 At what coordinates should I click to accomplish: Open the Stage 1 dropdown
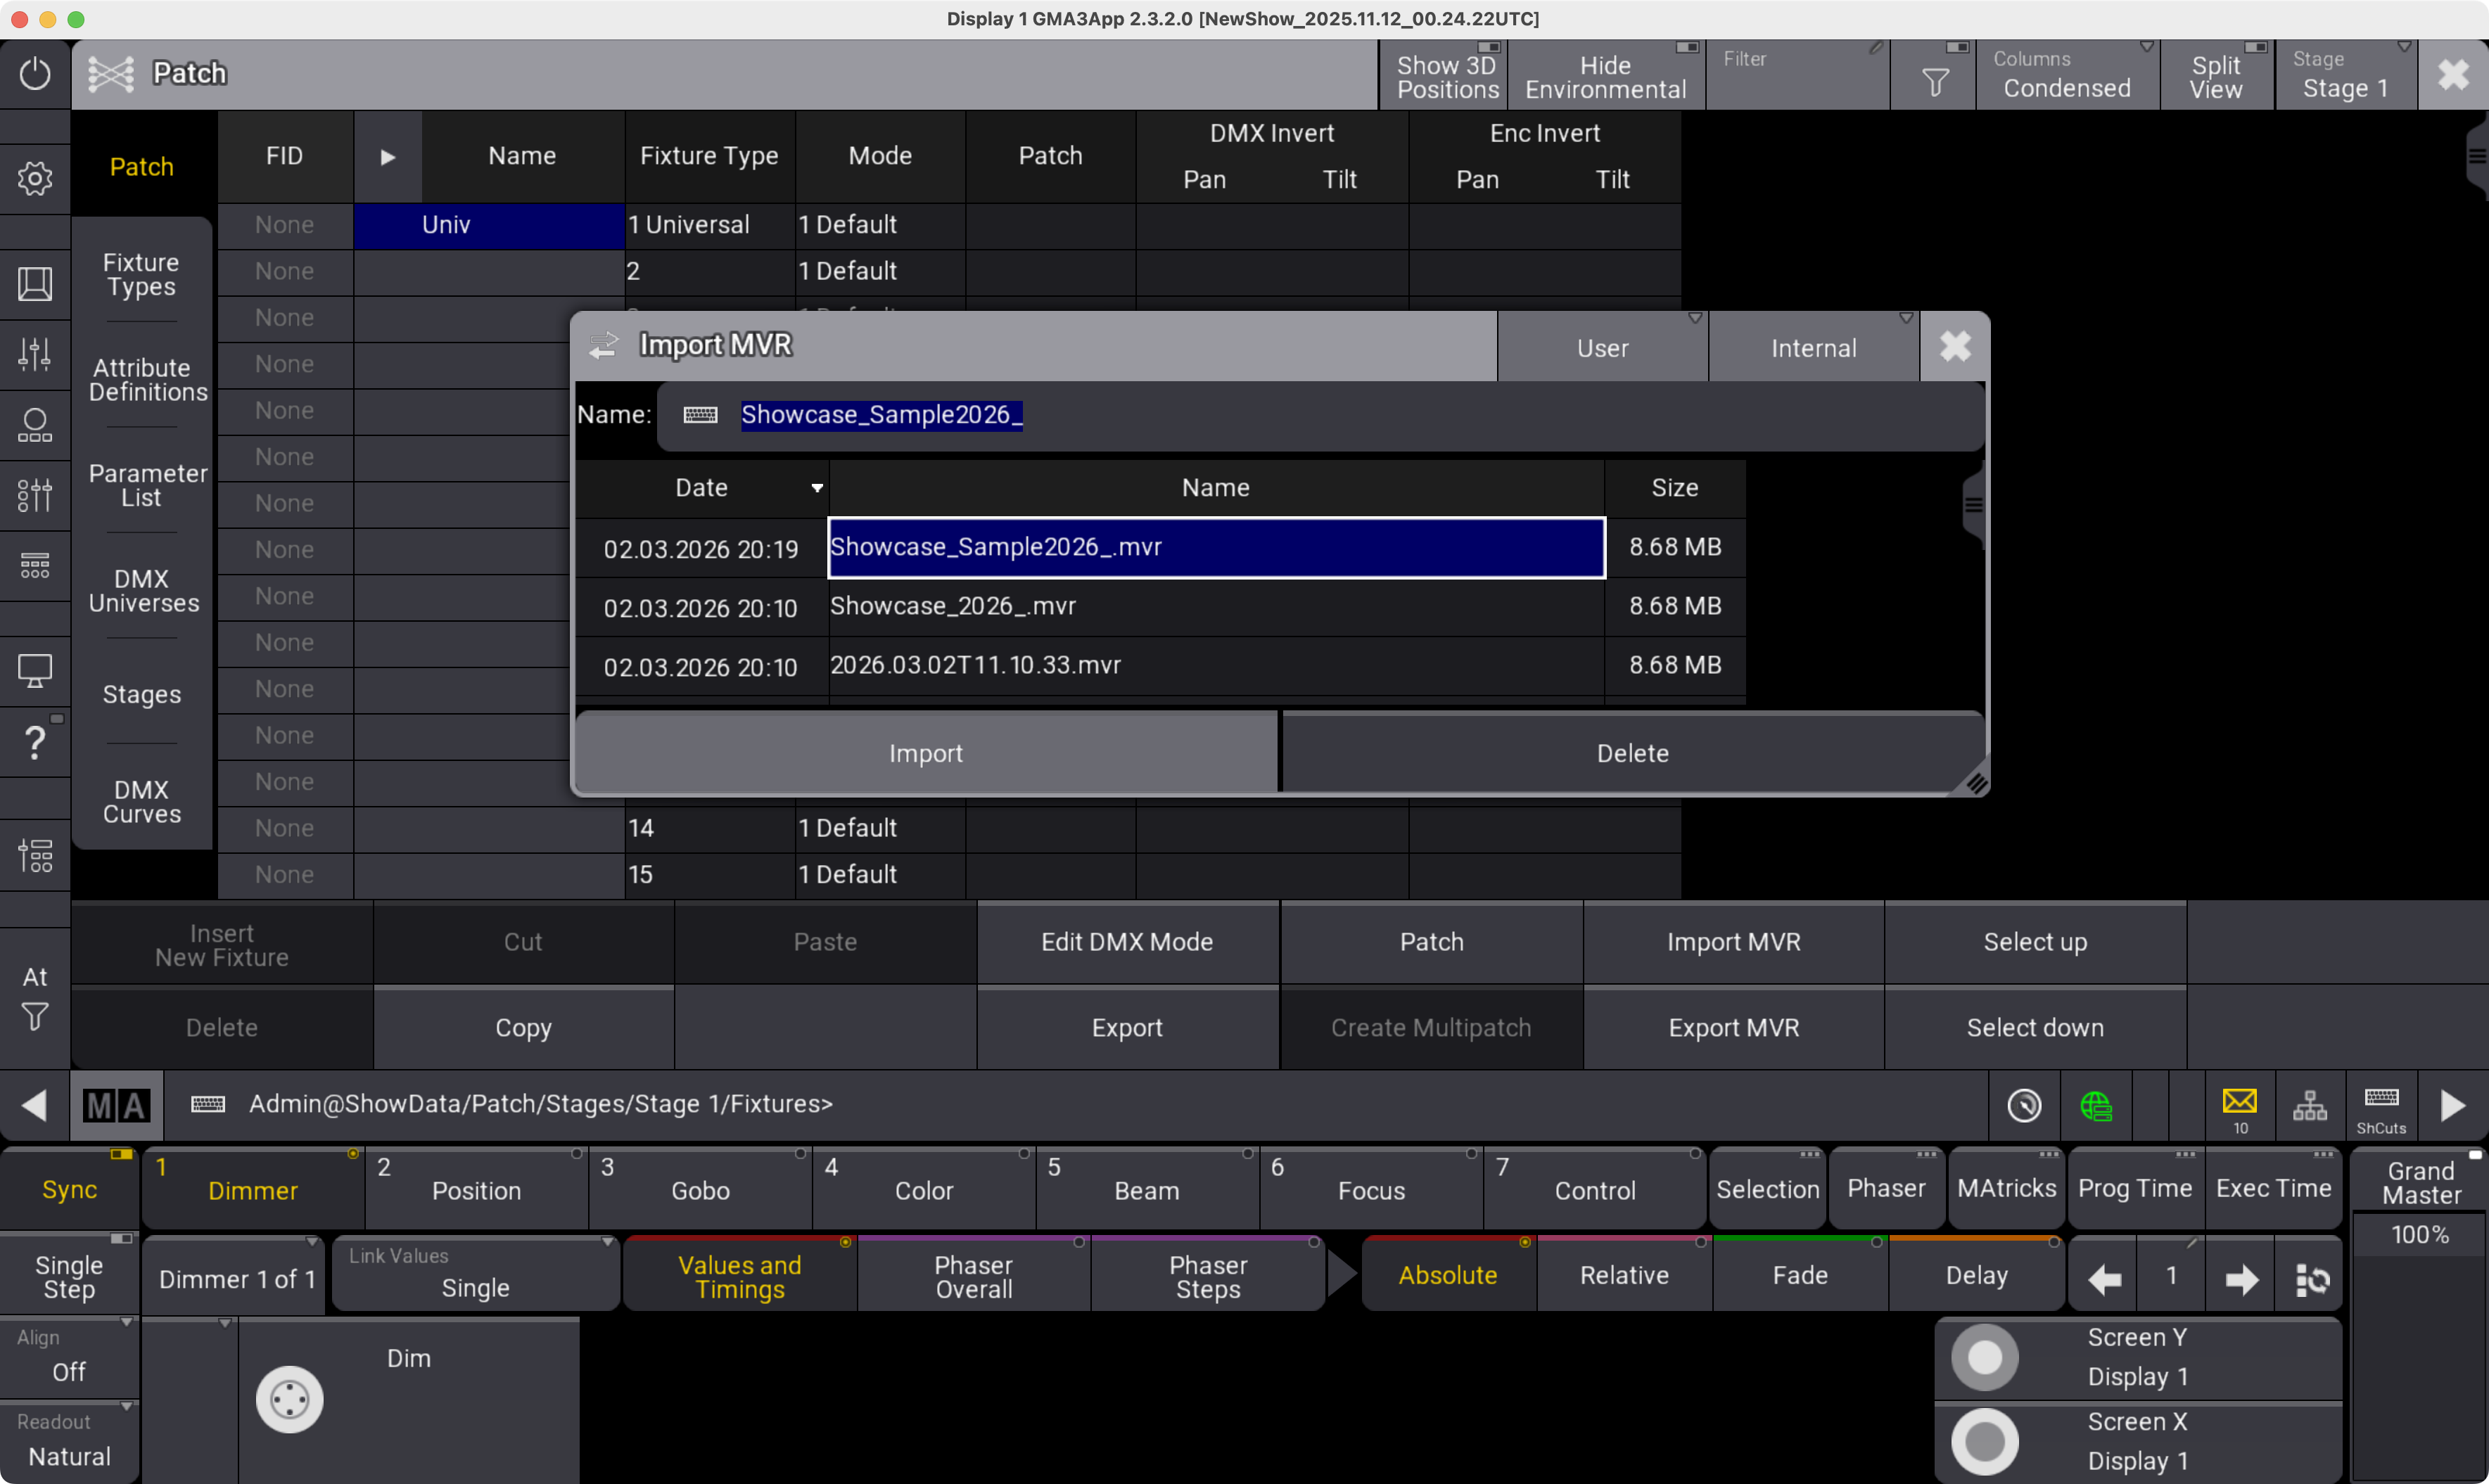point(2344,76)
